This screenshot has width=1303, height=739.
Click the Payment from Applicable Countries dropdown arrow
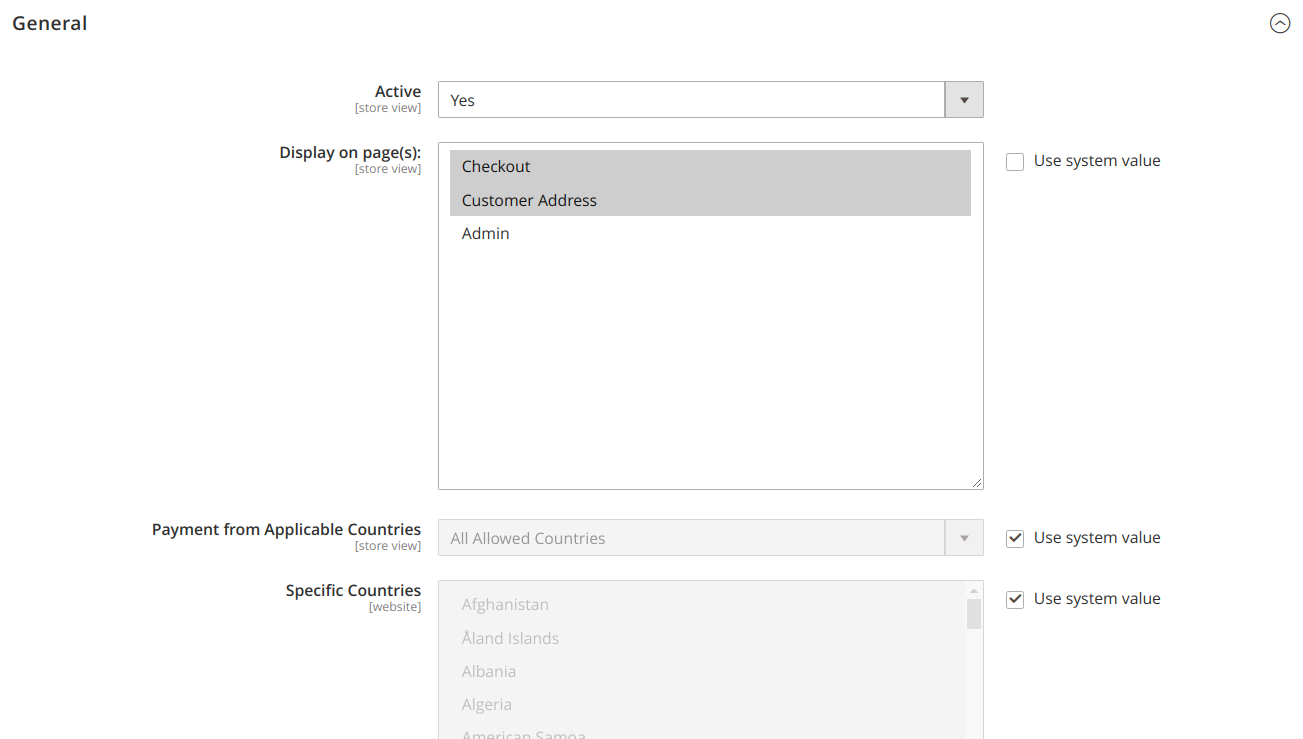point(964,538)
